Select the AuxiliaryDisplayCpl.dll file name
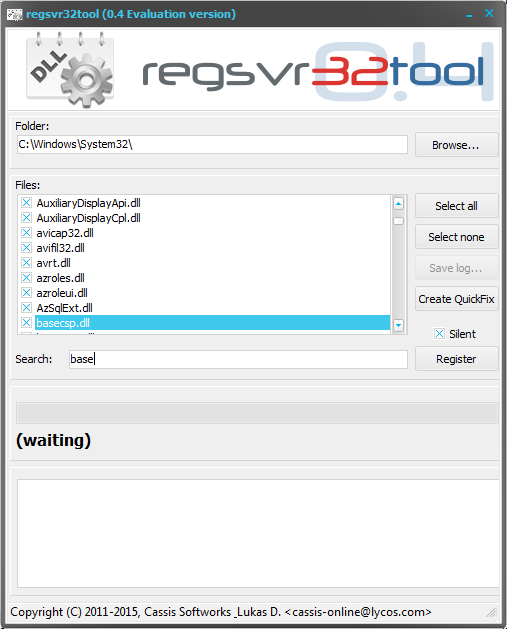This screenshot has height=629, width=507. 89,218
